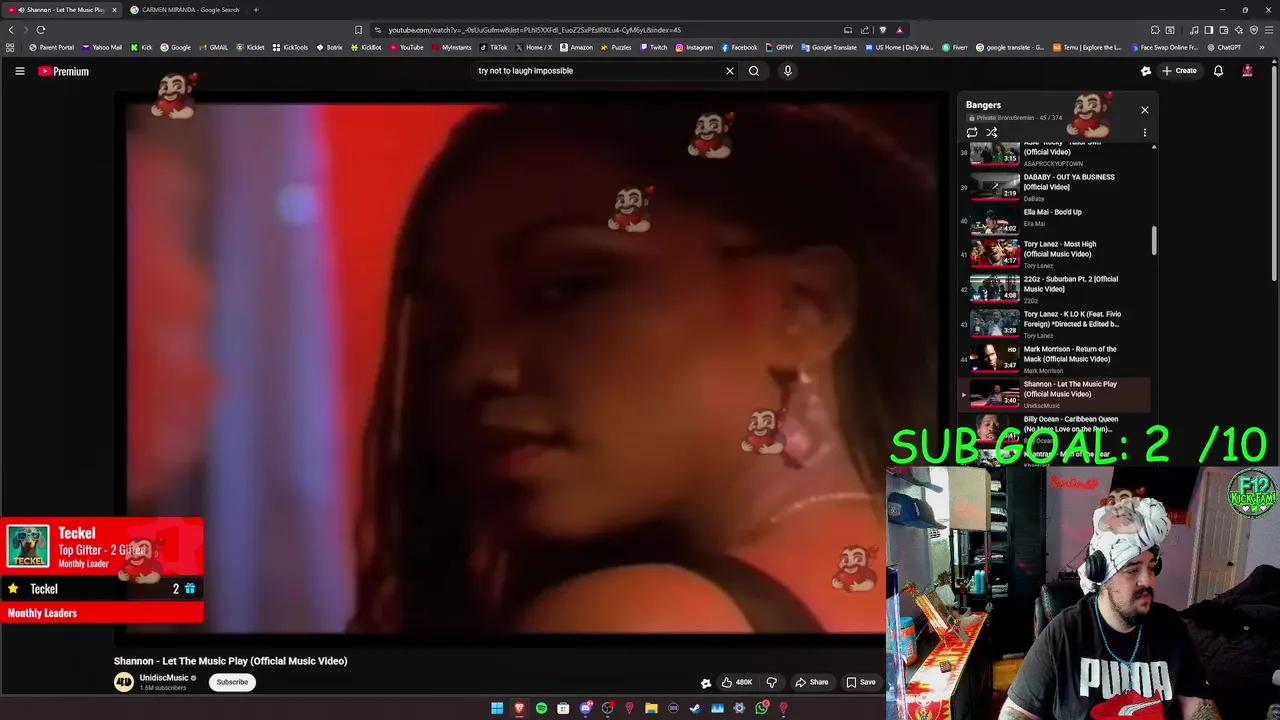The width and height of the screenshot is (1280, 720).
Task: Select the Shannon - Let The Music Play tab
Action: pos(63,10)
